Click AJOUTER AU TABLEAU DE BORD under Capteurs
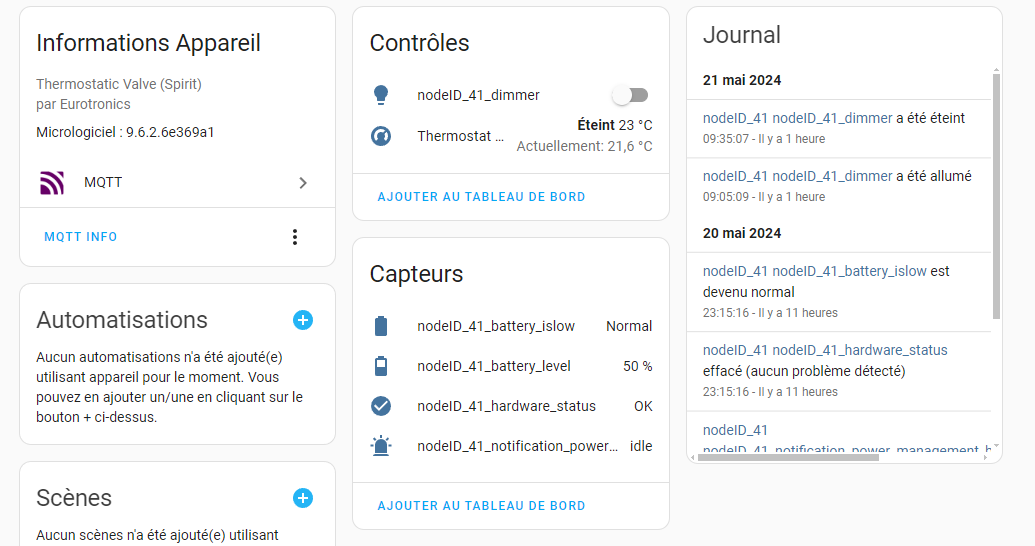 point(481,506)
